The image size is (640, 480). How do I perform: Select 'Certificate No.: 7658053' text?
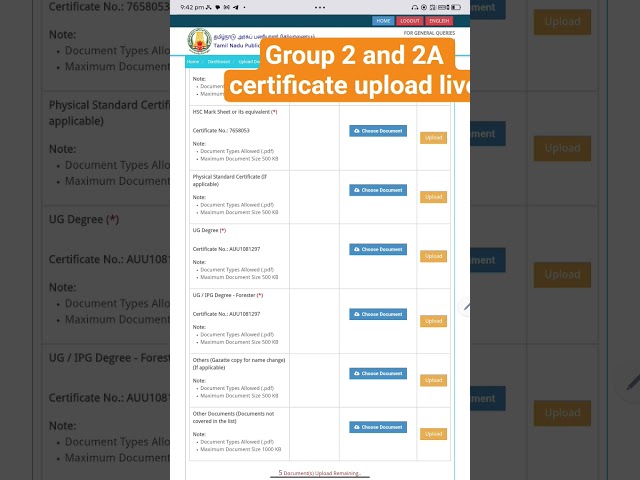[221, 131]
